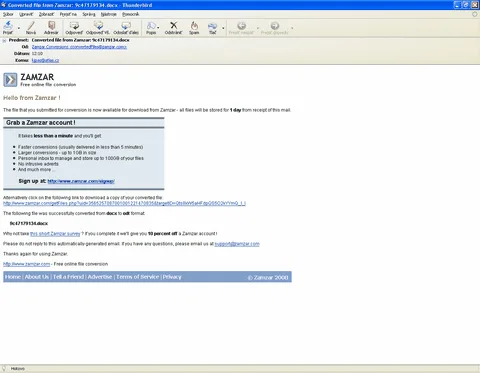Open the back button's history dropdown arrow
The image size is (480, 373).
(x=258, y=28)
